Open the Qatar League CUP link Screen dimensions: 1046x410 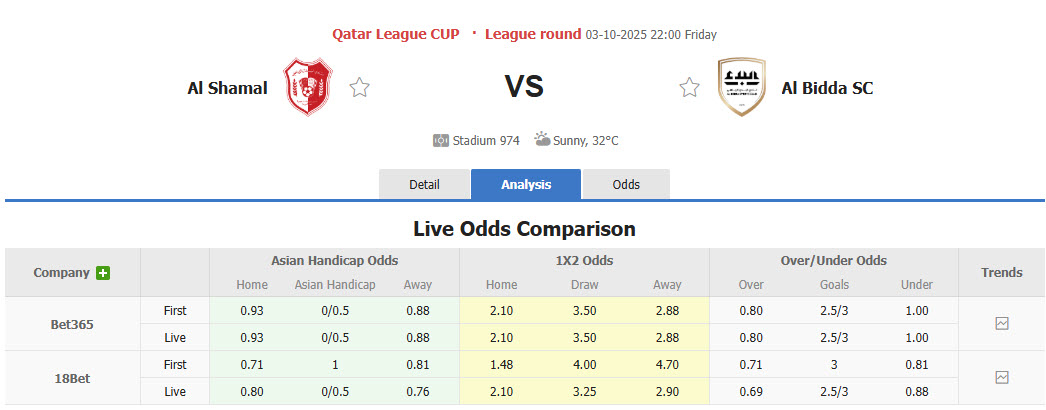(x=396, y=34)
